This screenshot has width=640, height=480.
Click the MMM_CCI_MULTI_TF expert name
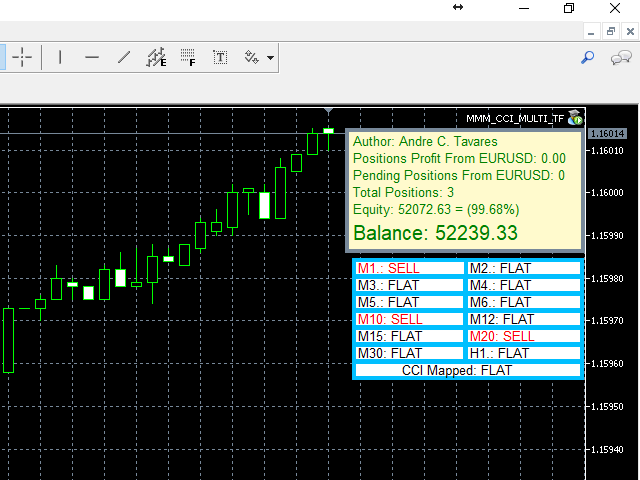point(515,118)
